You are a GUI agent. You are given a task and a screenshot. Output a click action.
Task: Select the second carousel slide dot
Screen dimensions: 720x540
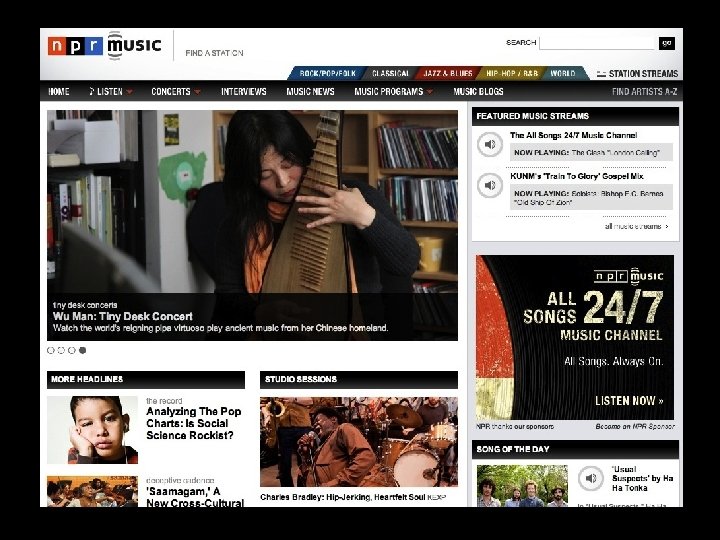click(61, 350)
